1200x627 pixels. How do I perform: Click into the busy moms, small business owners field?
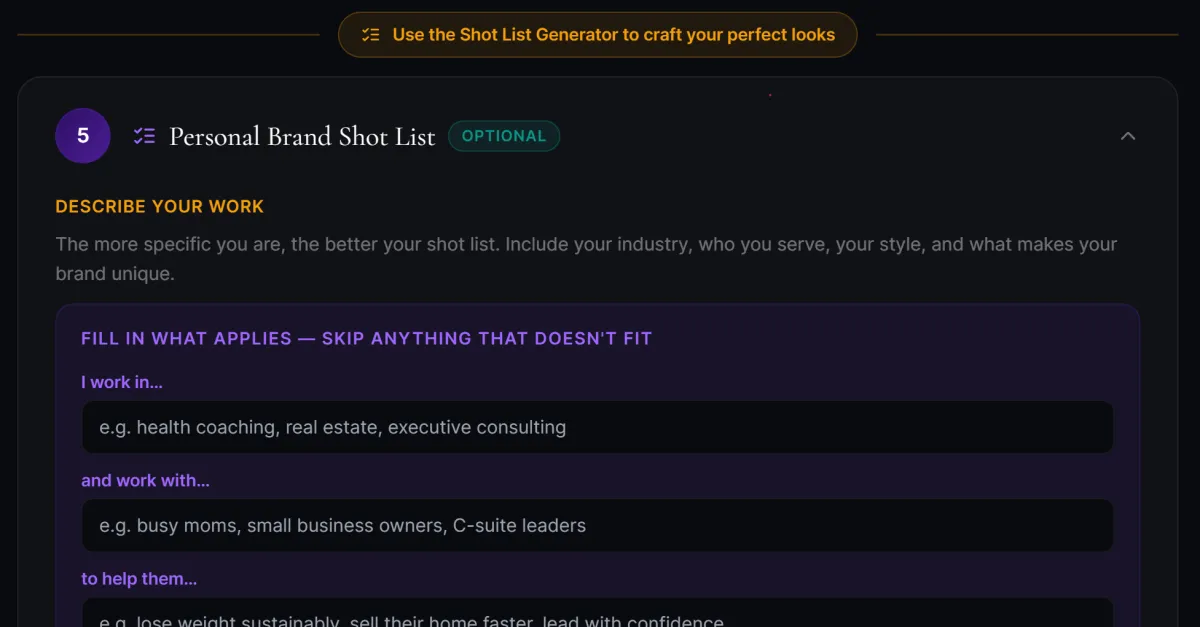tap(597, 525)
